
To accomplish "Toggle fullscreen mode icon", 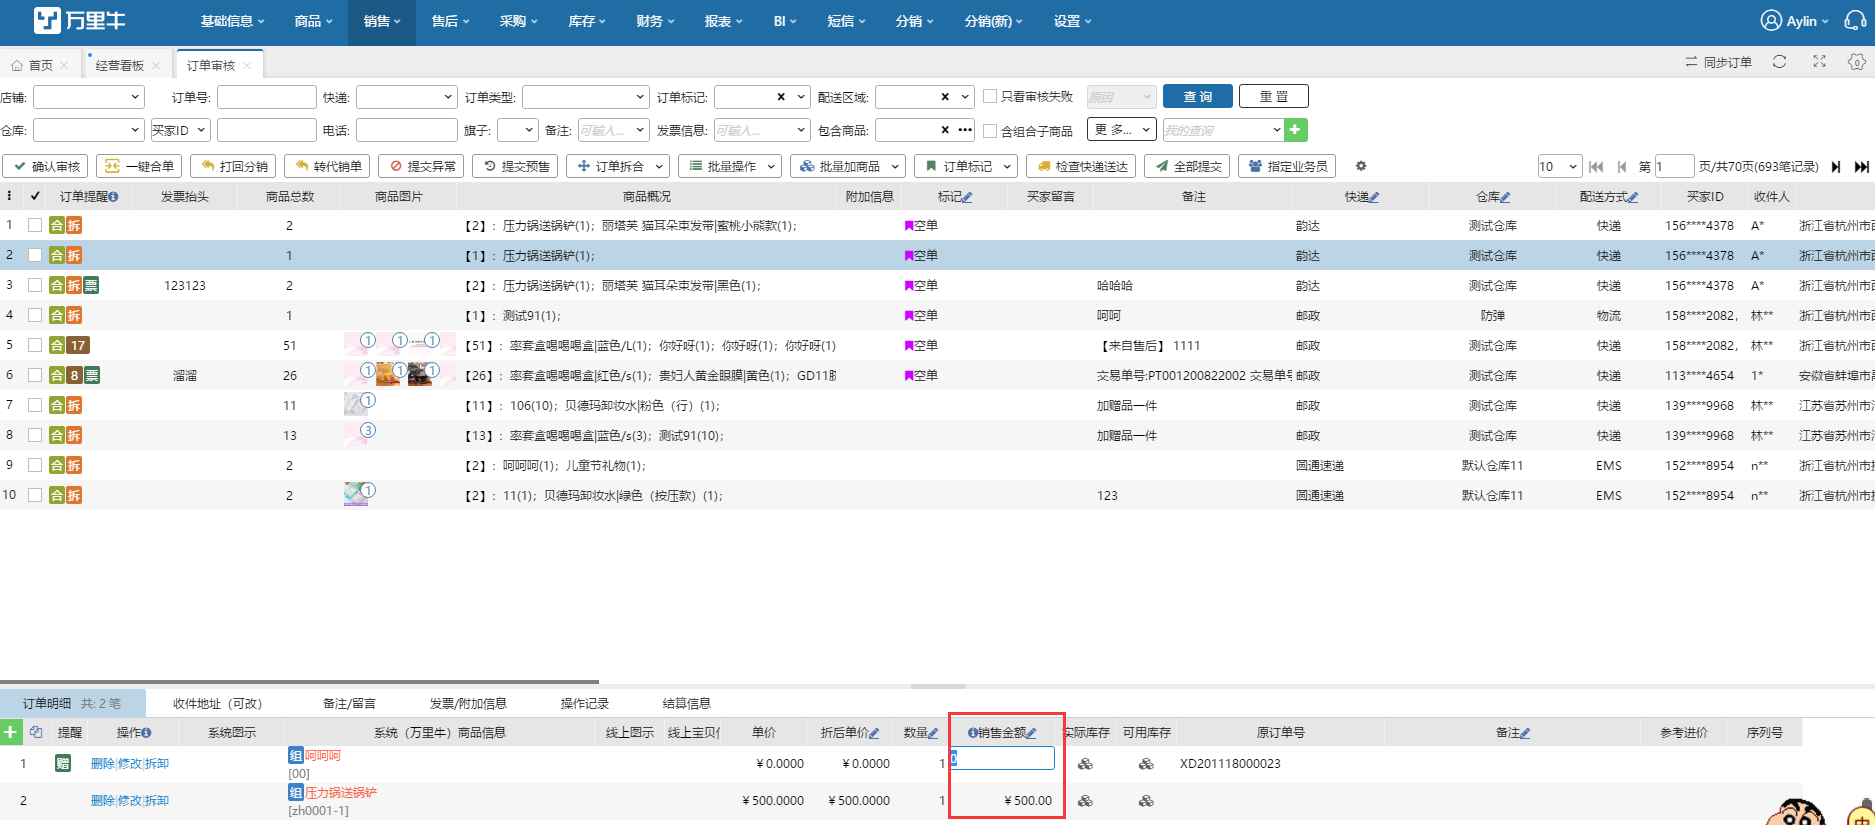I will point(1819,62).
